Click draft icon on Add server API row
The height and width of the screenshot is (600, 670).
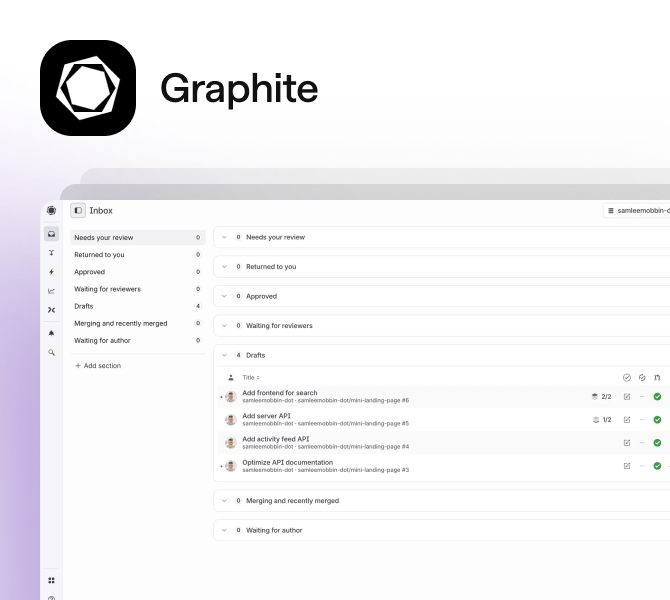[627, 420]
